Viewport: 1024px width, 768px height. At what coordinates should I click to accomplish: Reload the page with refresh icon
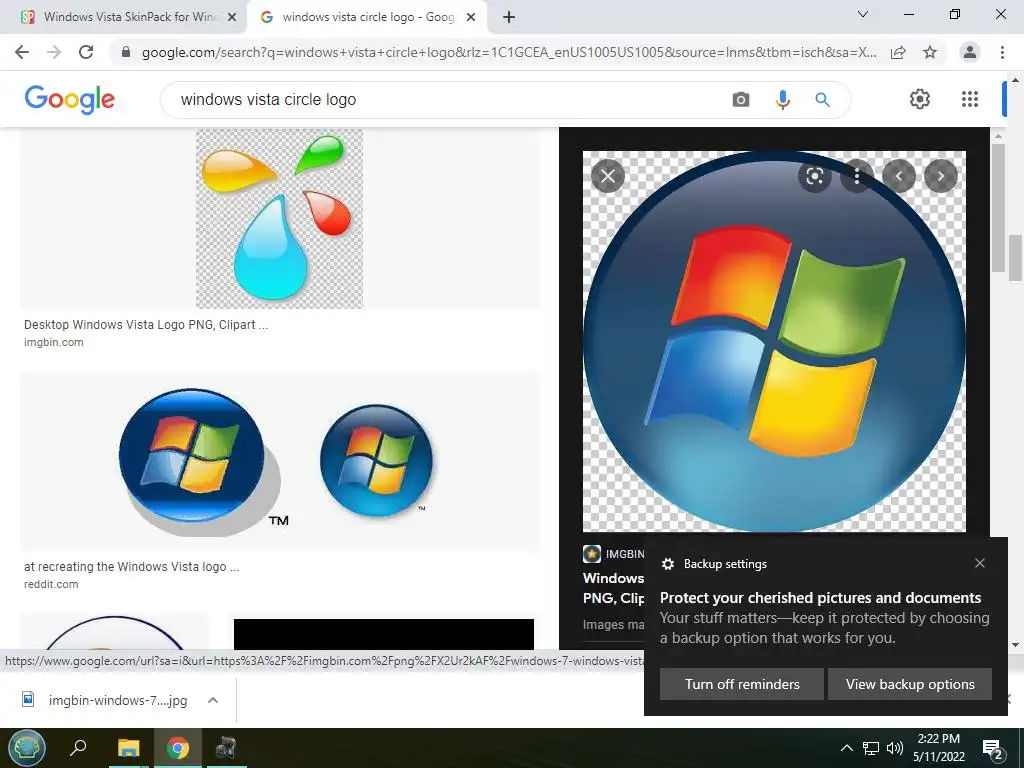click(x=86, y=52)
